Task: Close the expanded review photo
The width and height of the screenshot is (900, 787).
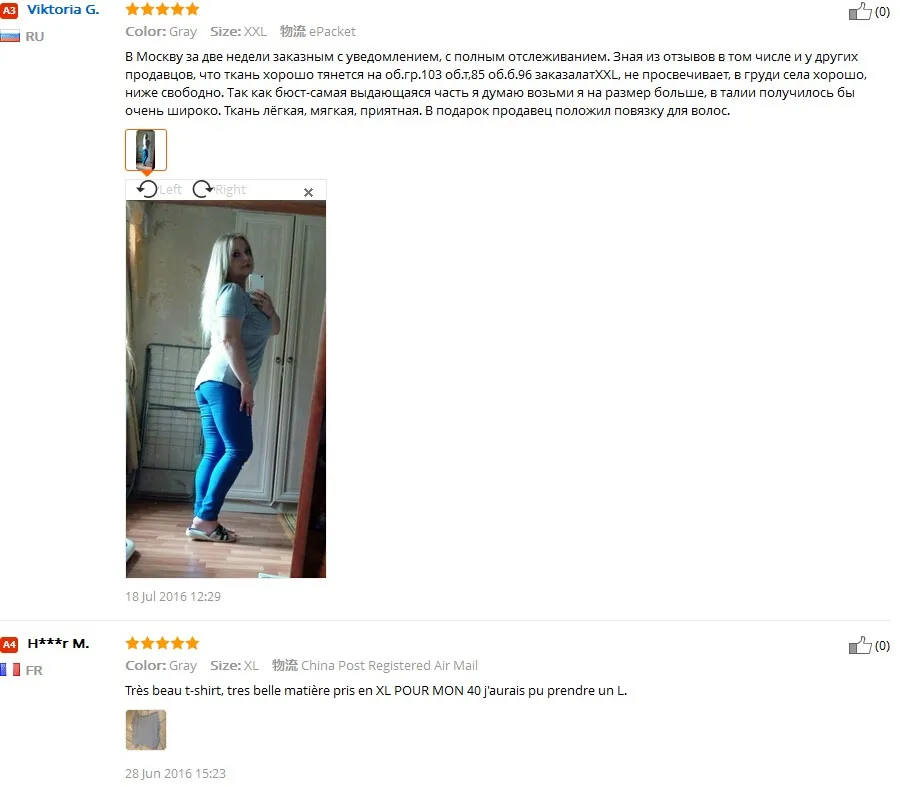Action: pos(308,192)
